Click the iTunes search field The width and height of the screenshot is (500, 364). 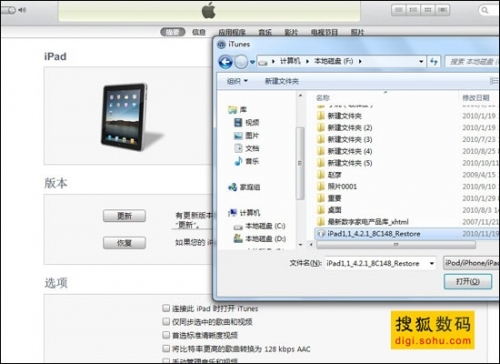point(489,10)
